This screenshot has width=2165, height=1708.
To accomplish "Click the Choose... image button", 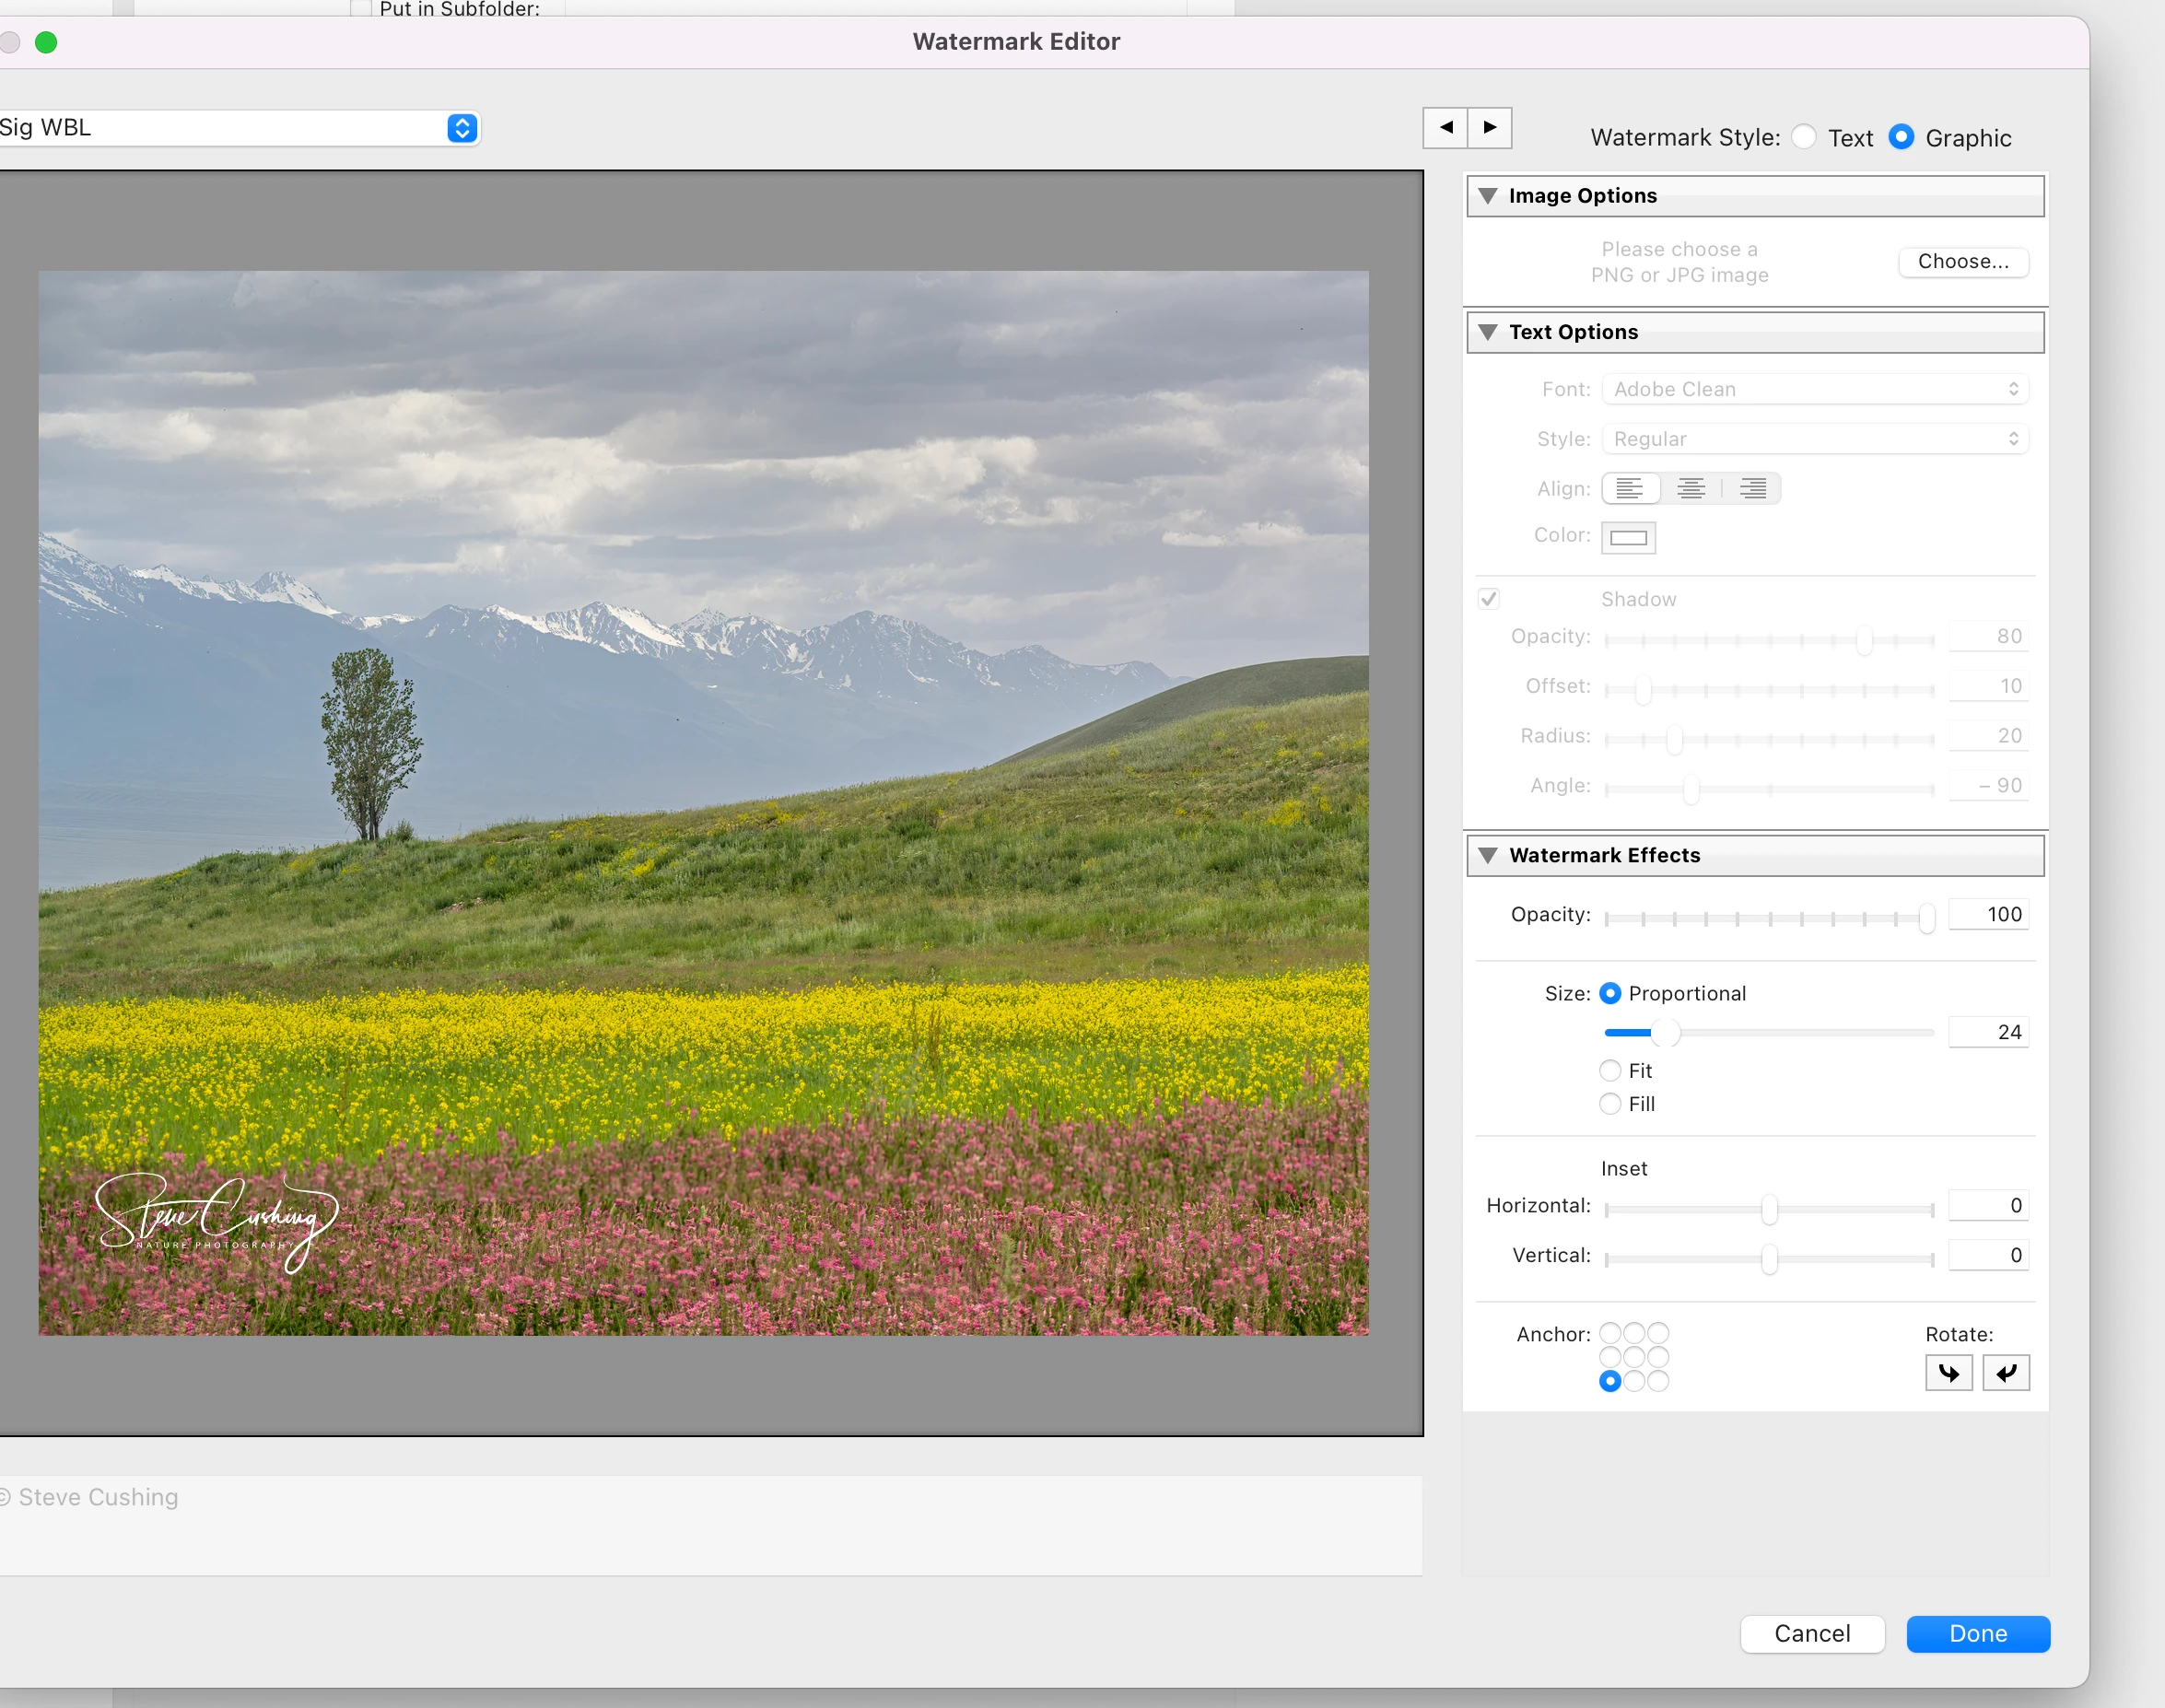I will pyautogui.click(x=1962, y=262).
